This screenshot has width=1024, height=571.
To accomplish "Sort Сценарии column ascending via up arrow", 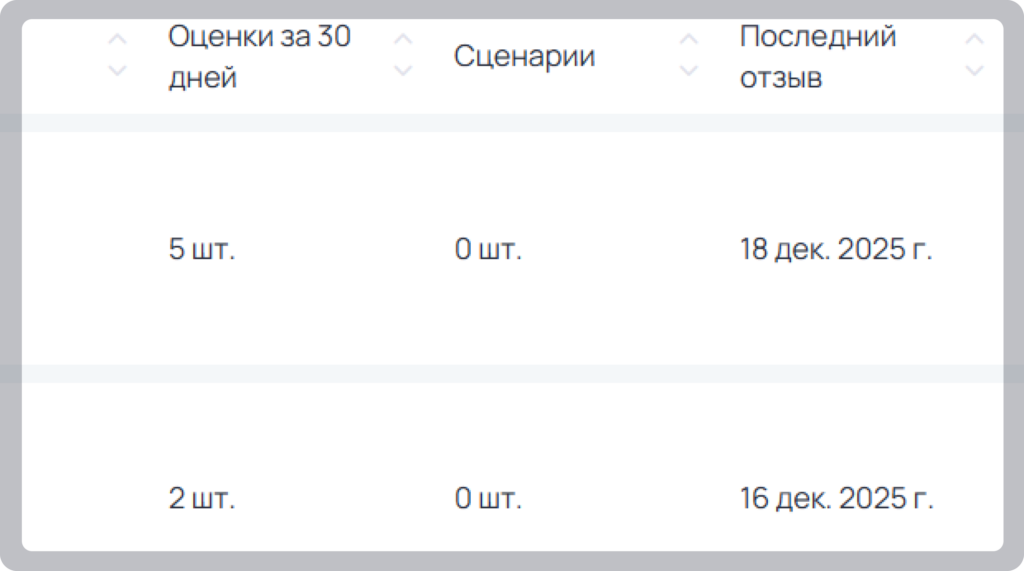I will [x=688, y=39].
